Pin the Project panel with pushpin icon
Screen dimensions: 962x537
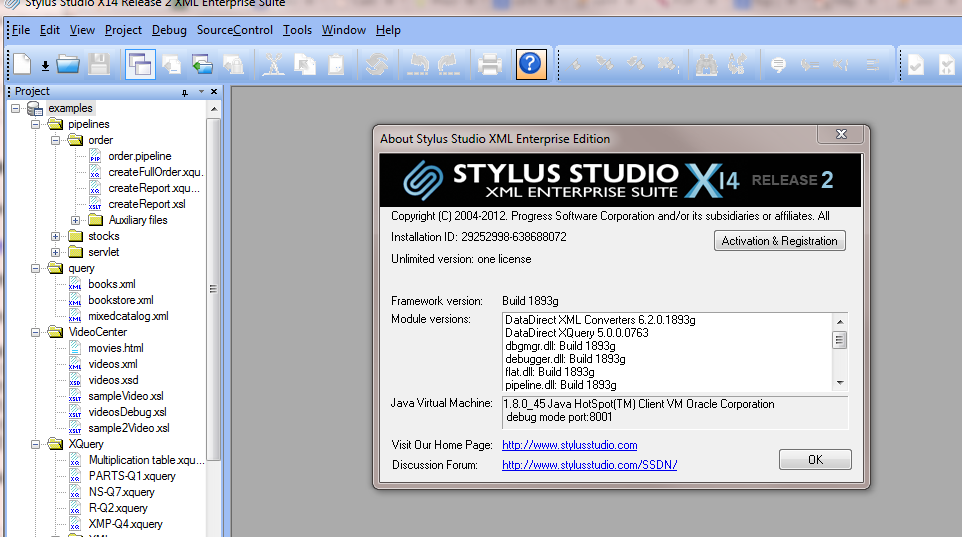(x=185, y=92)
